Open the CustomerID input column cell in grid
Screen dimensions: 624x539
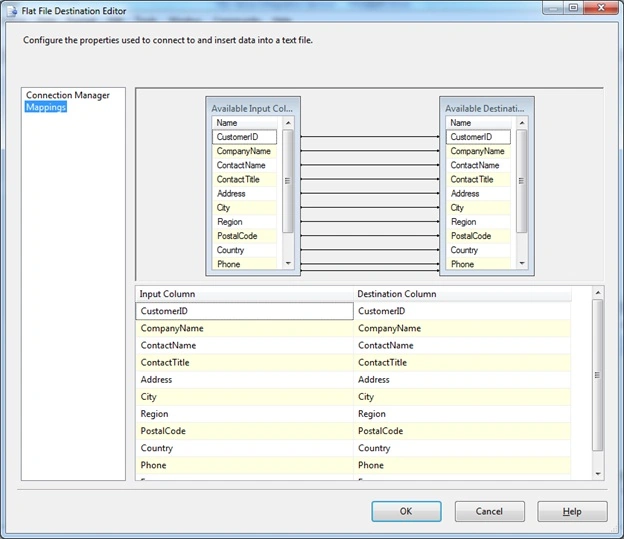[244, 311]
